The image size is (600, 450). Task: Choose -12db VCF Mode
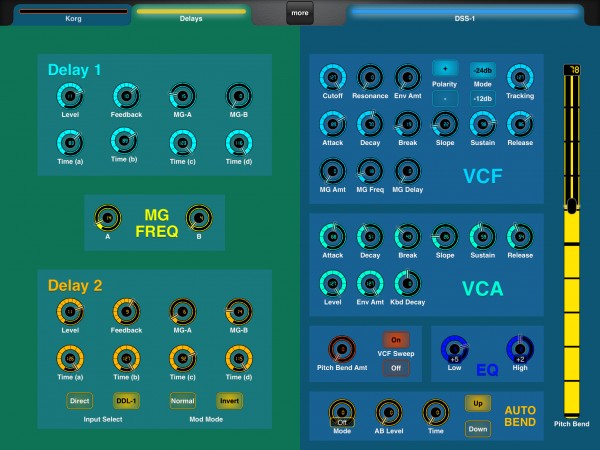coord(483,98)
